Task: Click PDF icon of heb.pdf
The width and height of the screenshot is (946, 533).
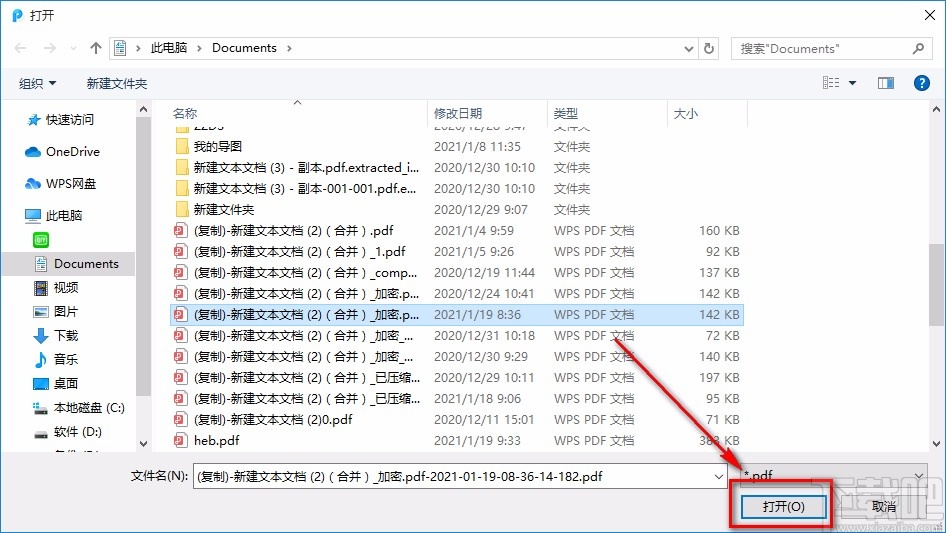Action: 180,441
